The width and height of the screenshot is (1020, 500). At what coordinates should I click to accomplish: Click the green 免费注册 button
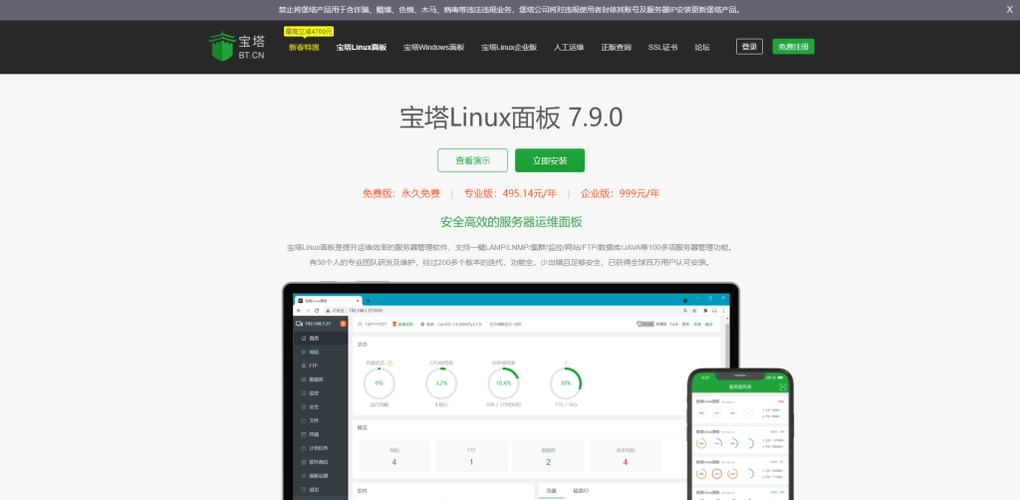[x=794, y=47]
